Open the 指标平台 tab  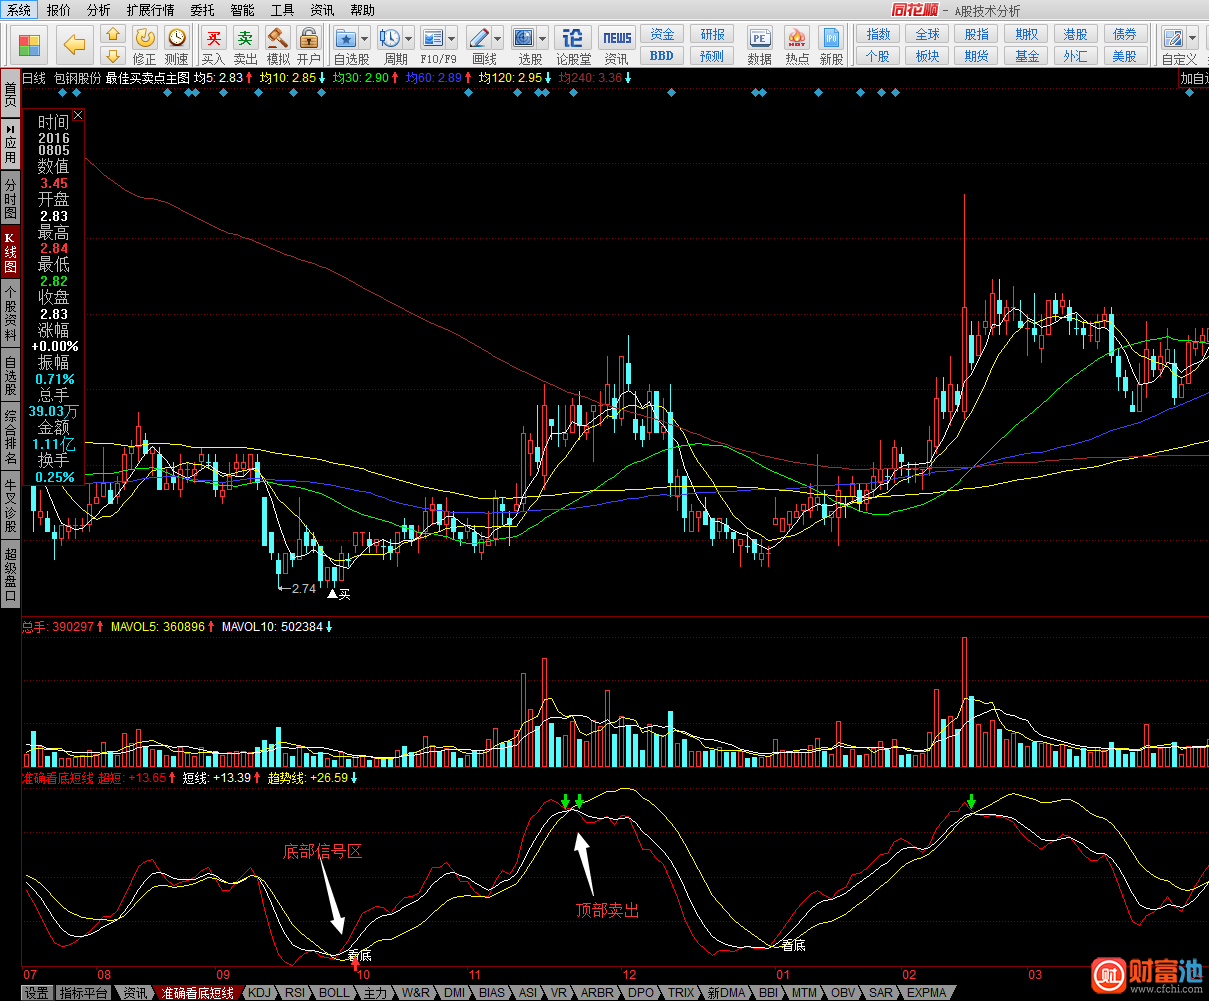click(x=83, y=993)
